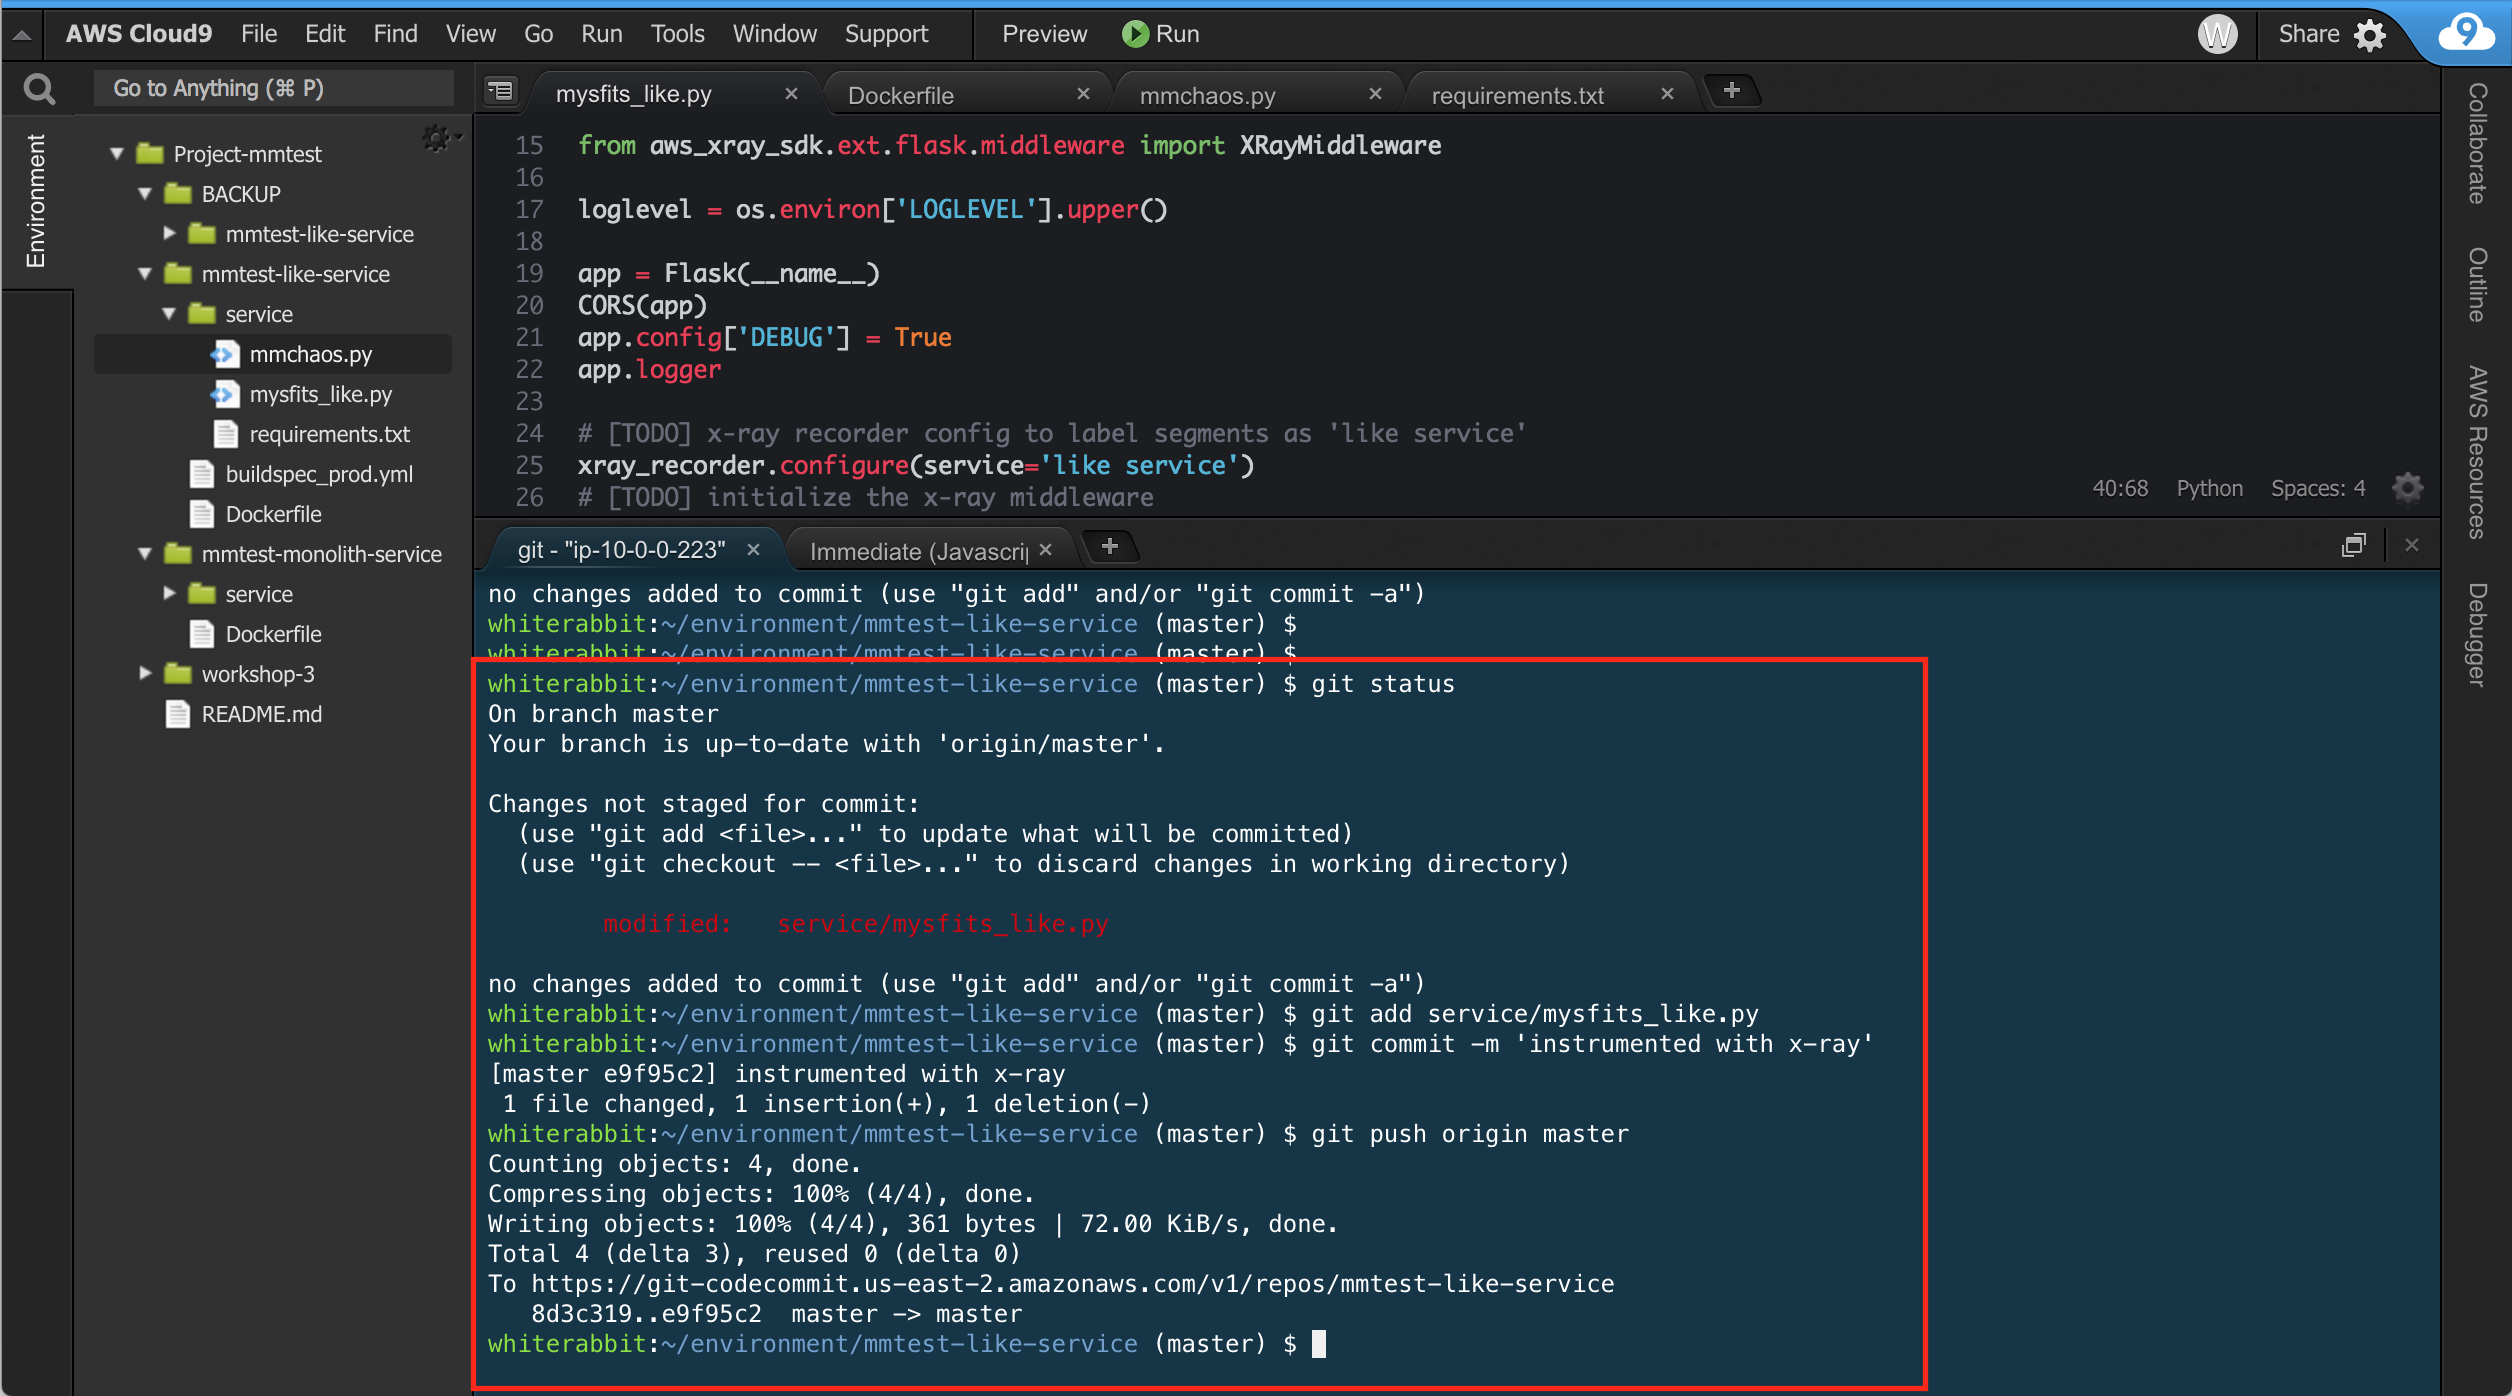Open the Python language mode selector
Screen dimensions: 2512x1396
point(2209,488)
